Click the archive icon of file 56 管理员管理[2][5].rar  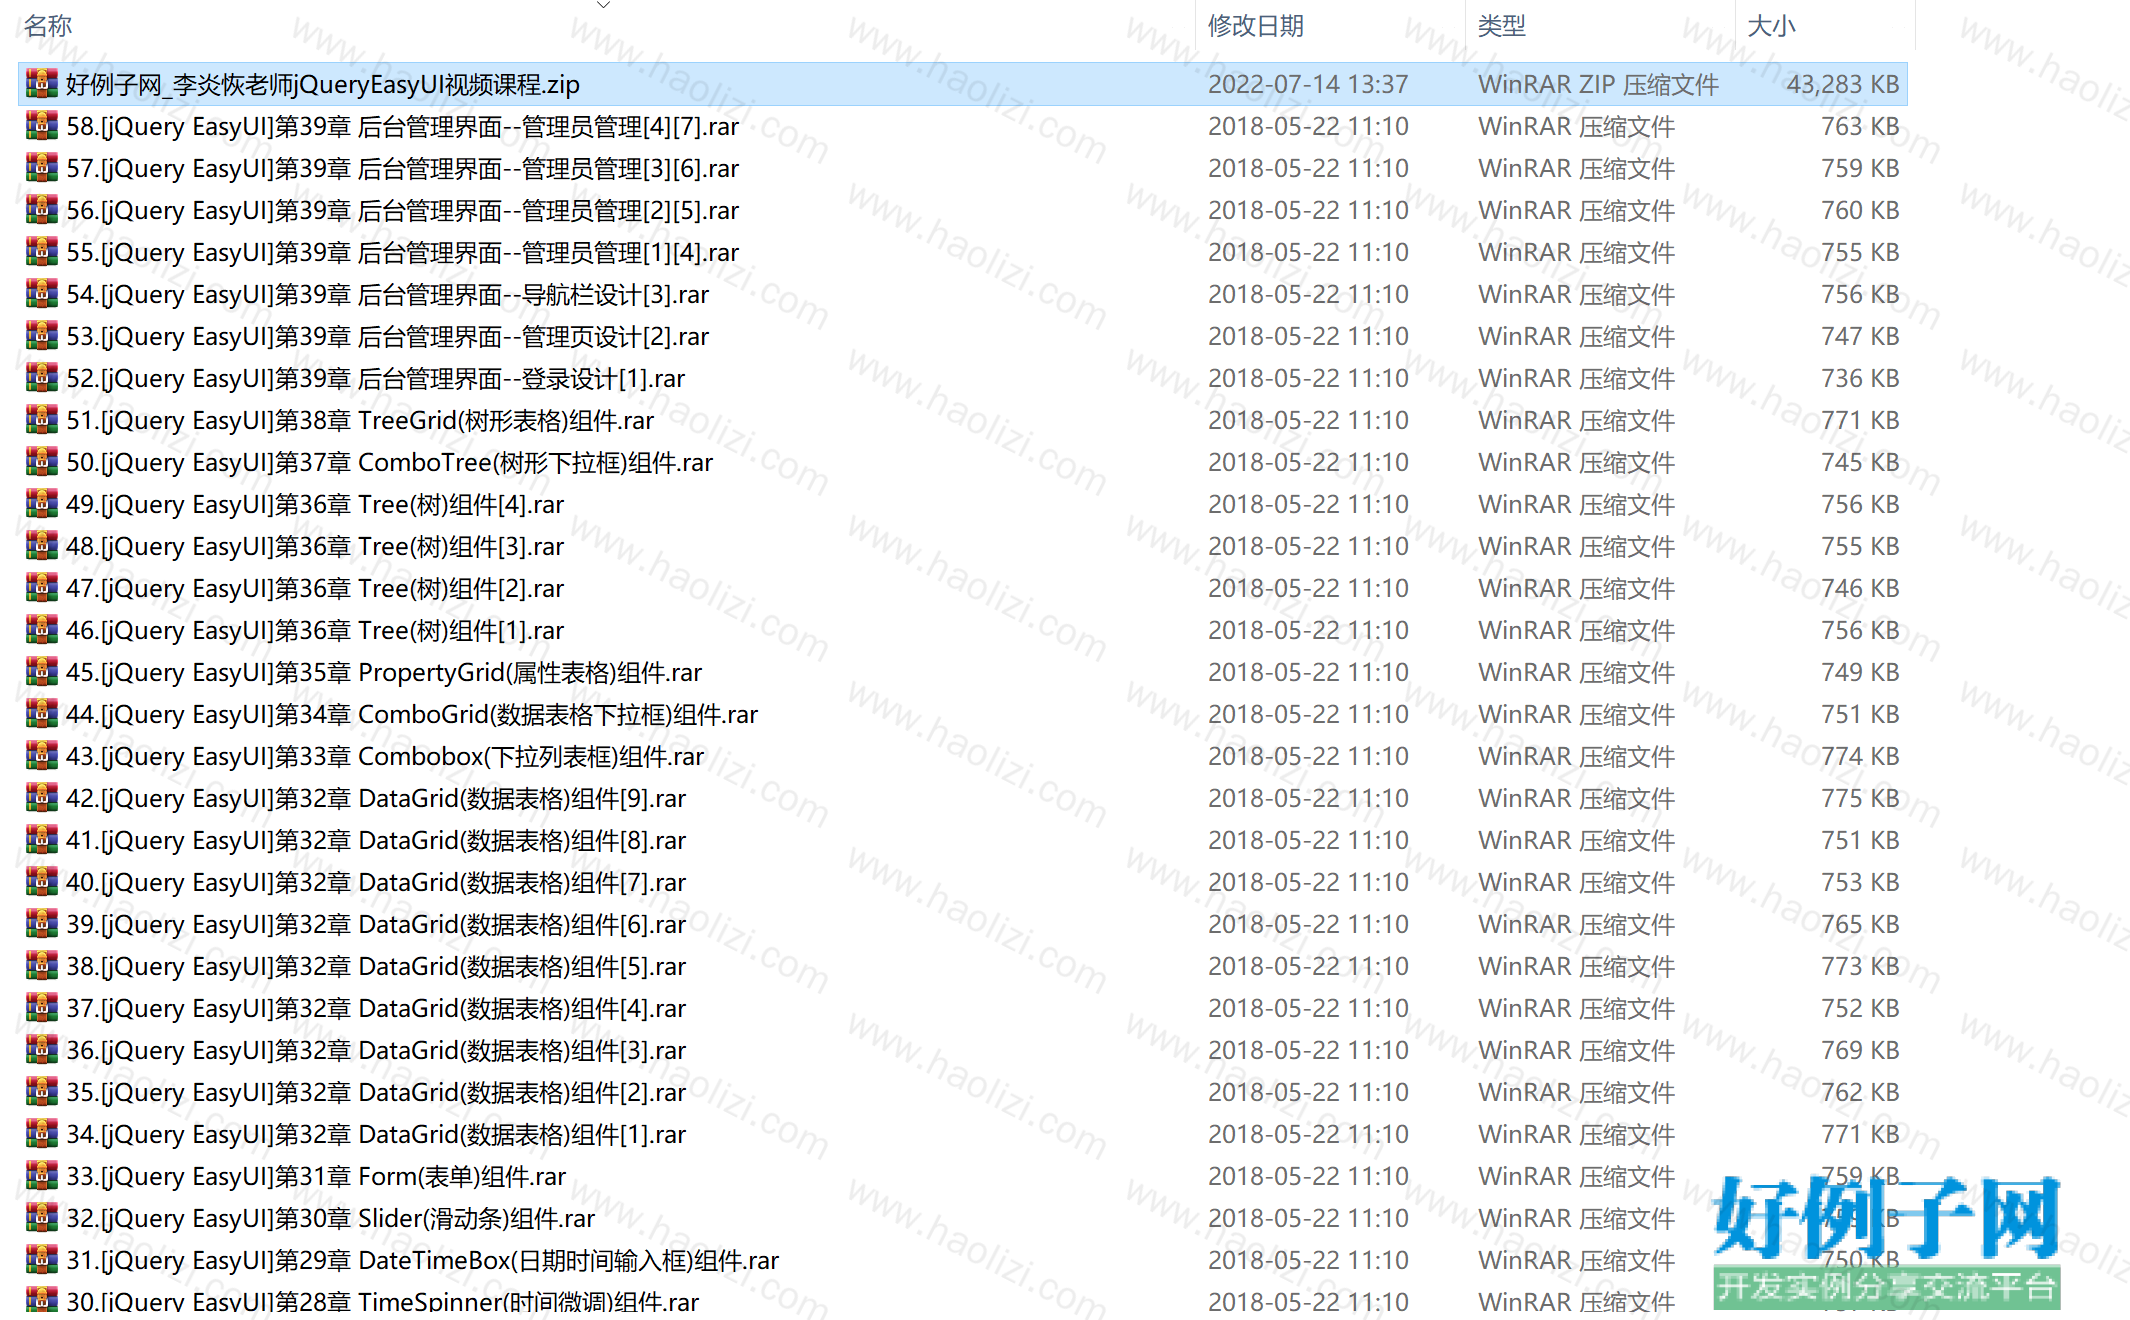click(x=41, y=210)
